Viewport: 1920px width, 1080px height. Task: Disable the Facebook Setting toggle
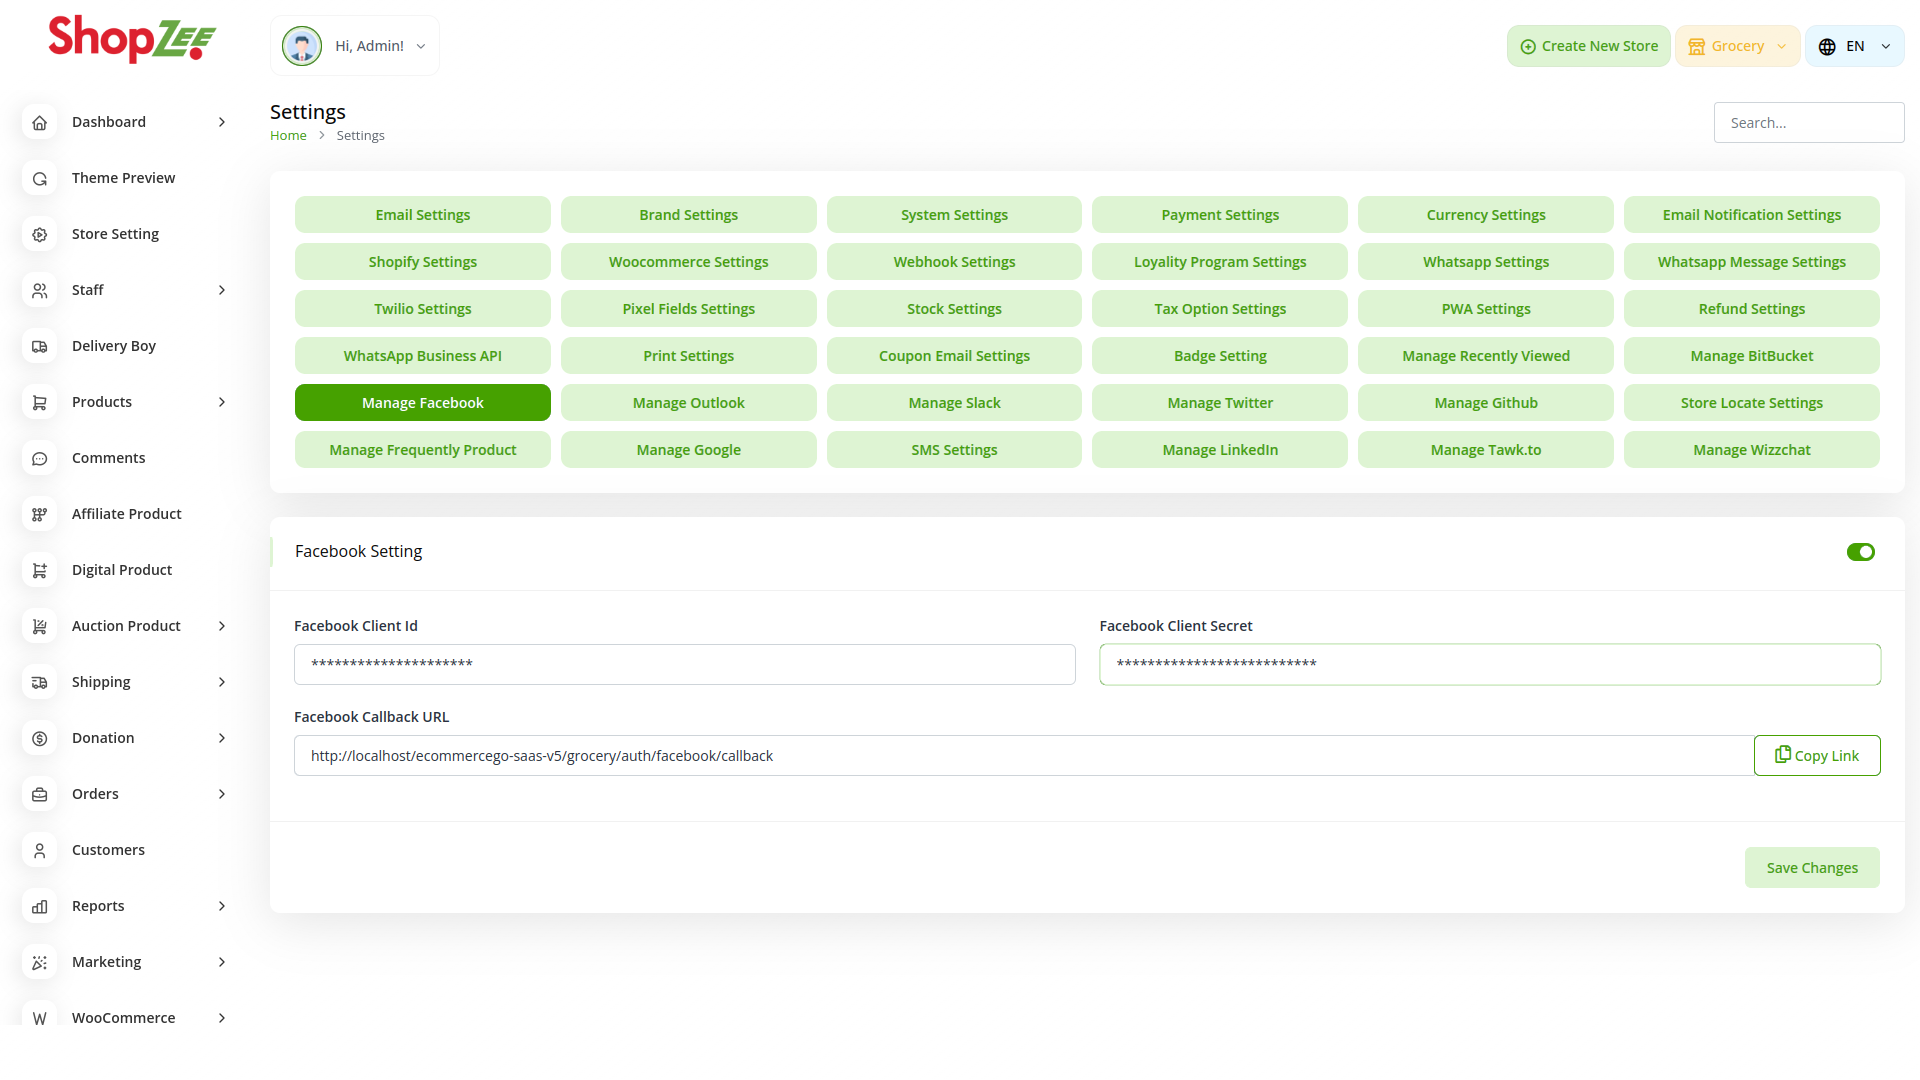(x=1860, y=552)
